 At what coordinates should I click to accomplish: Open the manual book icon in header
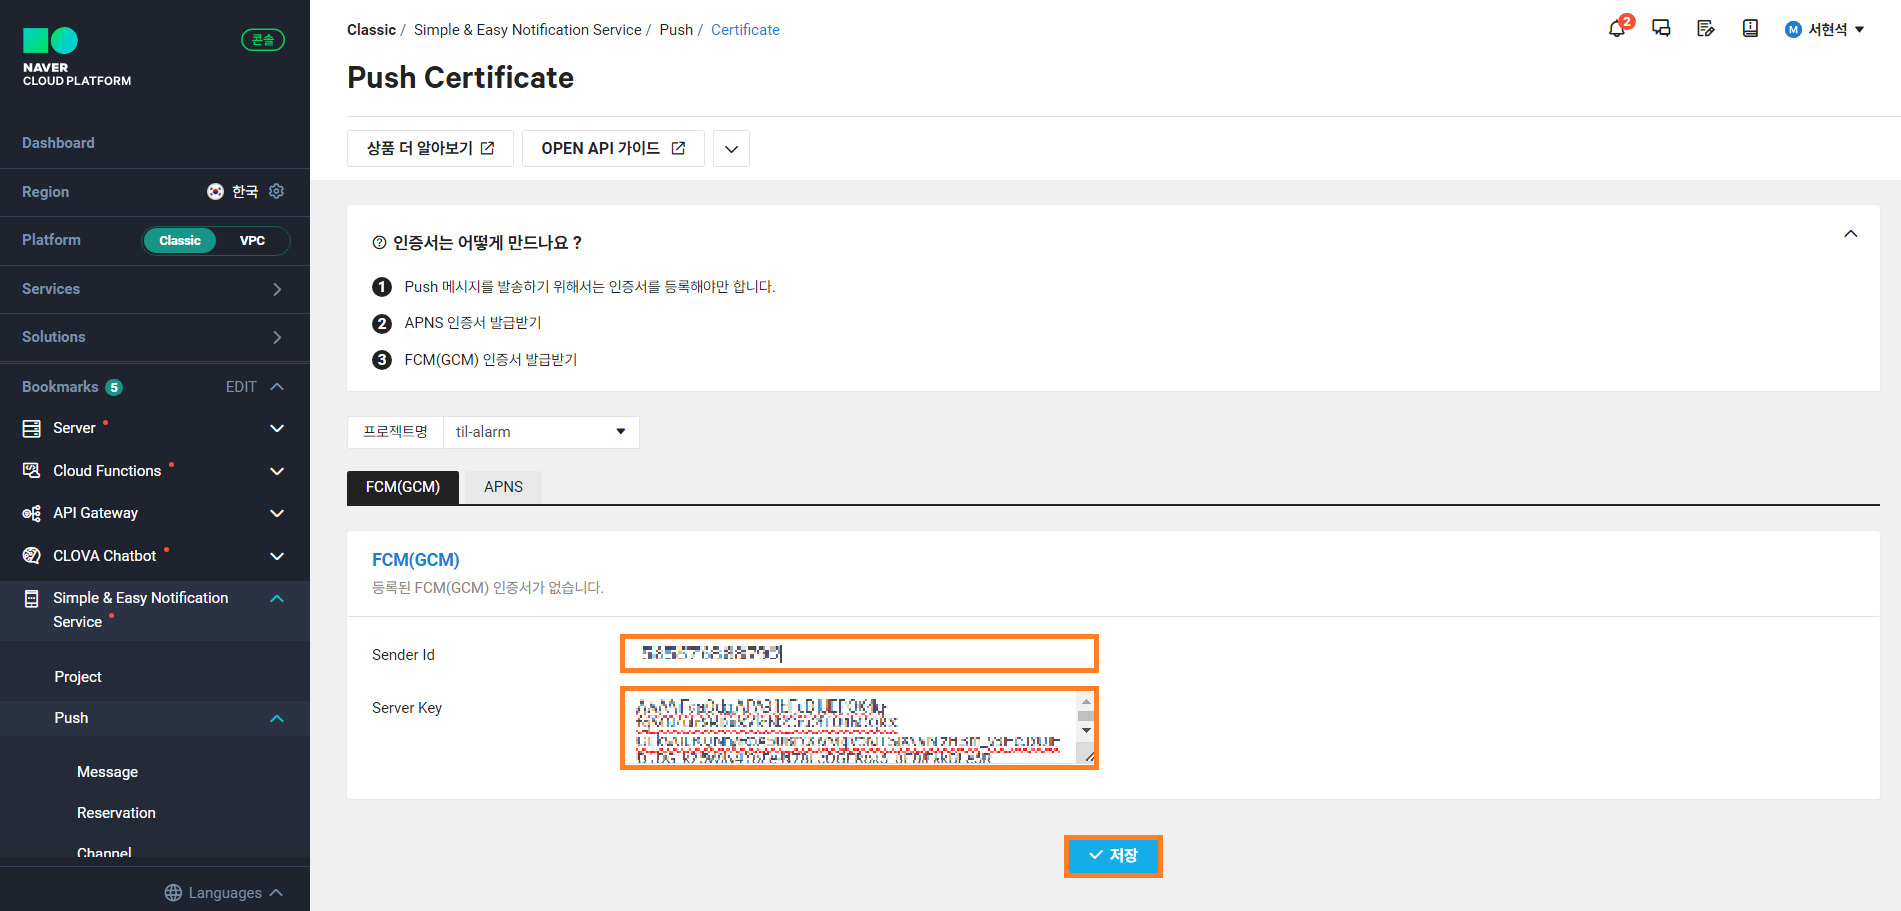(x=1750, y=29)
